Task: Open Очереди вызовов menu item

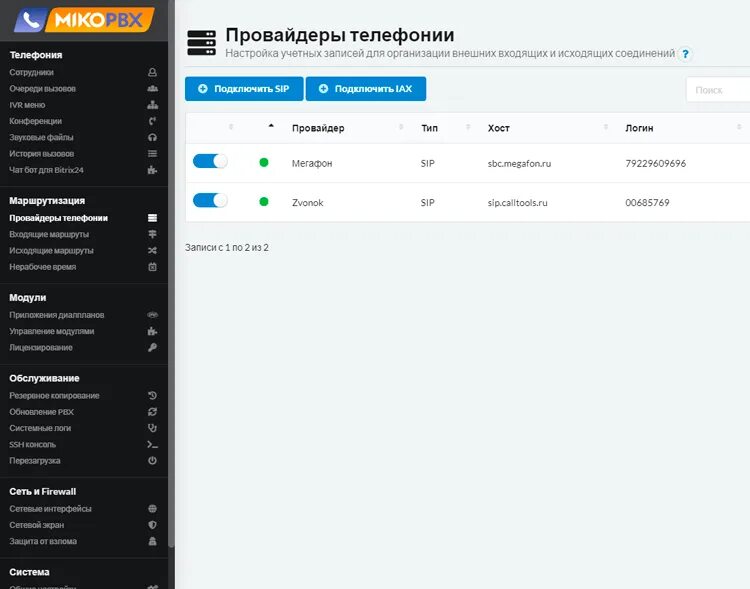Action: pyautogui.click(x=43, y=89)
